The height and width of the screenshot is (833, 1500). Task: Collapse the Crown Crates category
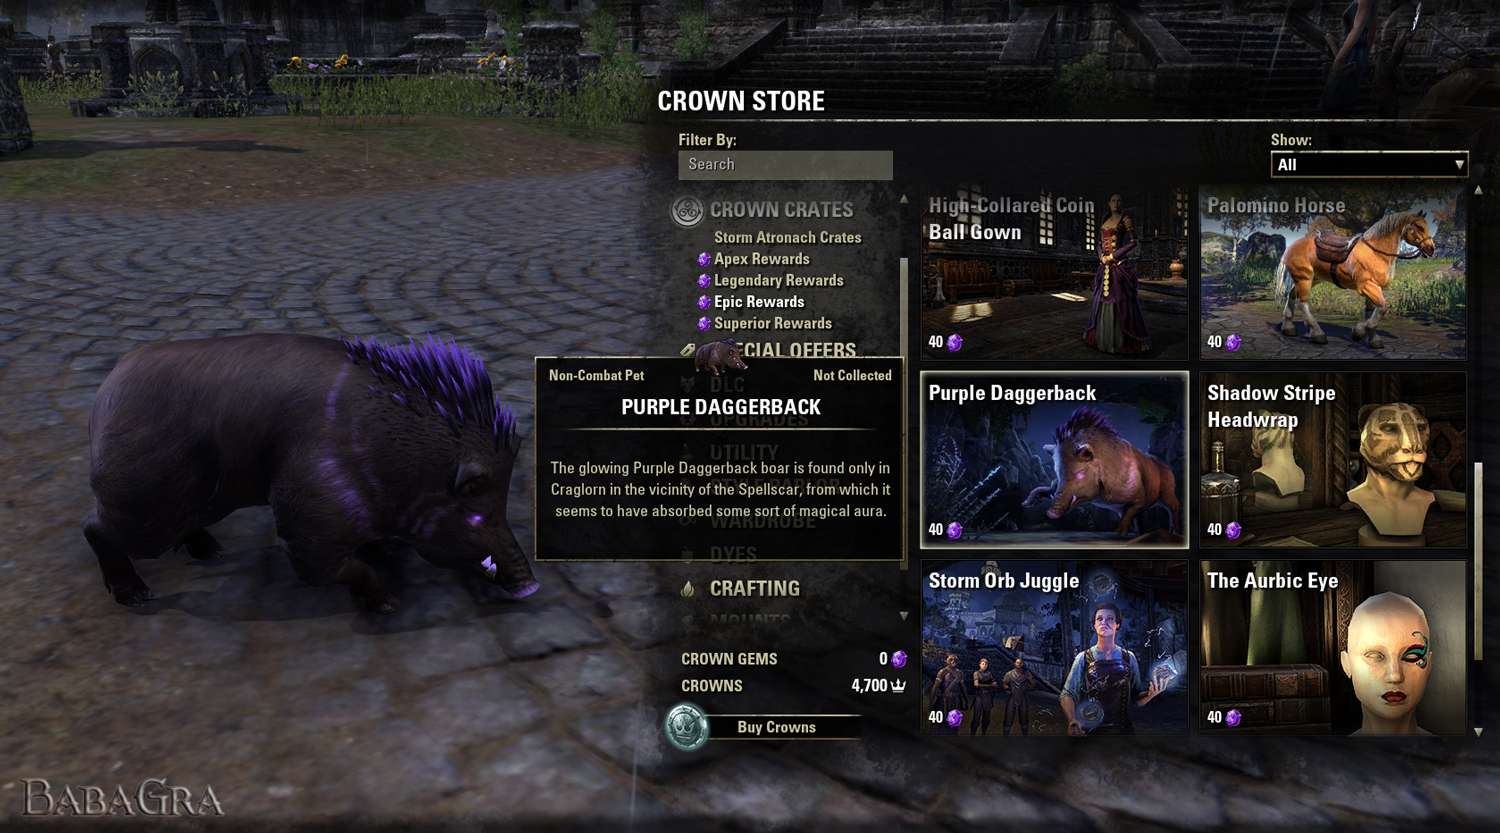pyautogui.click(x=781, y=210)
